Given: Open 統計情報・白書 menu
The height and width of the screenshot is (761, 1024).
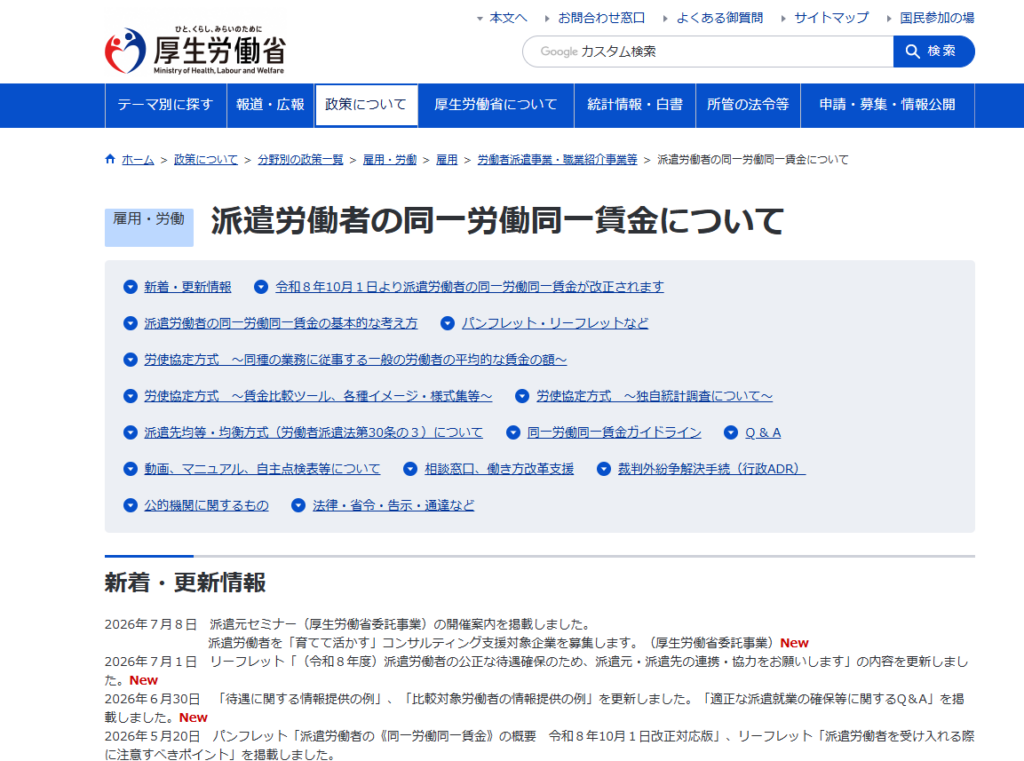Looking at the screenshot, I should 635,105.
